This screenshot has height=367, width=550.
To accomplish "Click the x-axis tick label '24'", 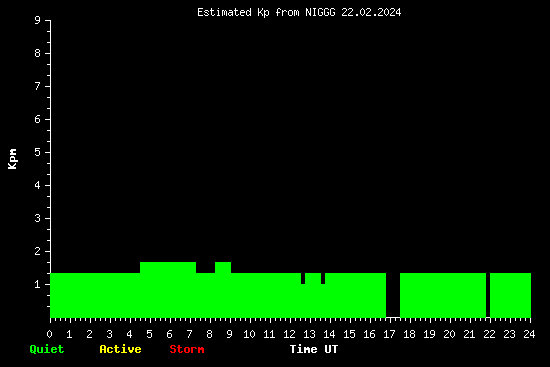I will pos(529,334).
